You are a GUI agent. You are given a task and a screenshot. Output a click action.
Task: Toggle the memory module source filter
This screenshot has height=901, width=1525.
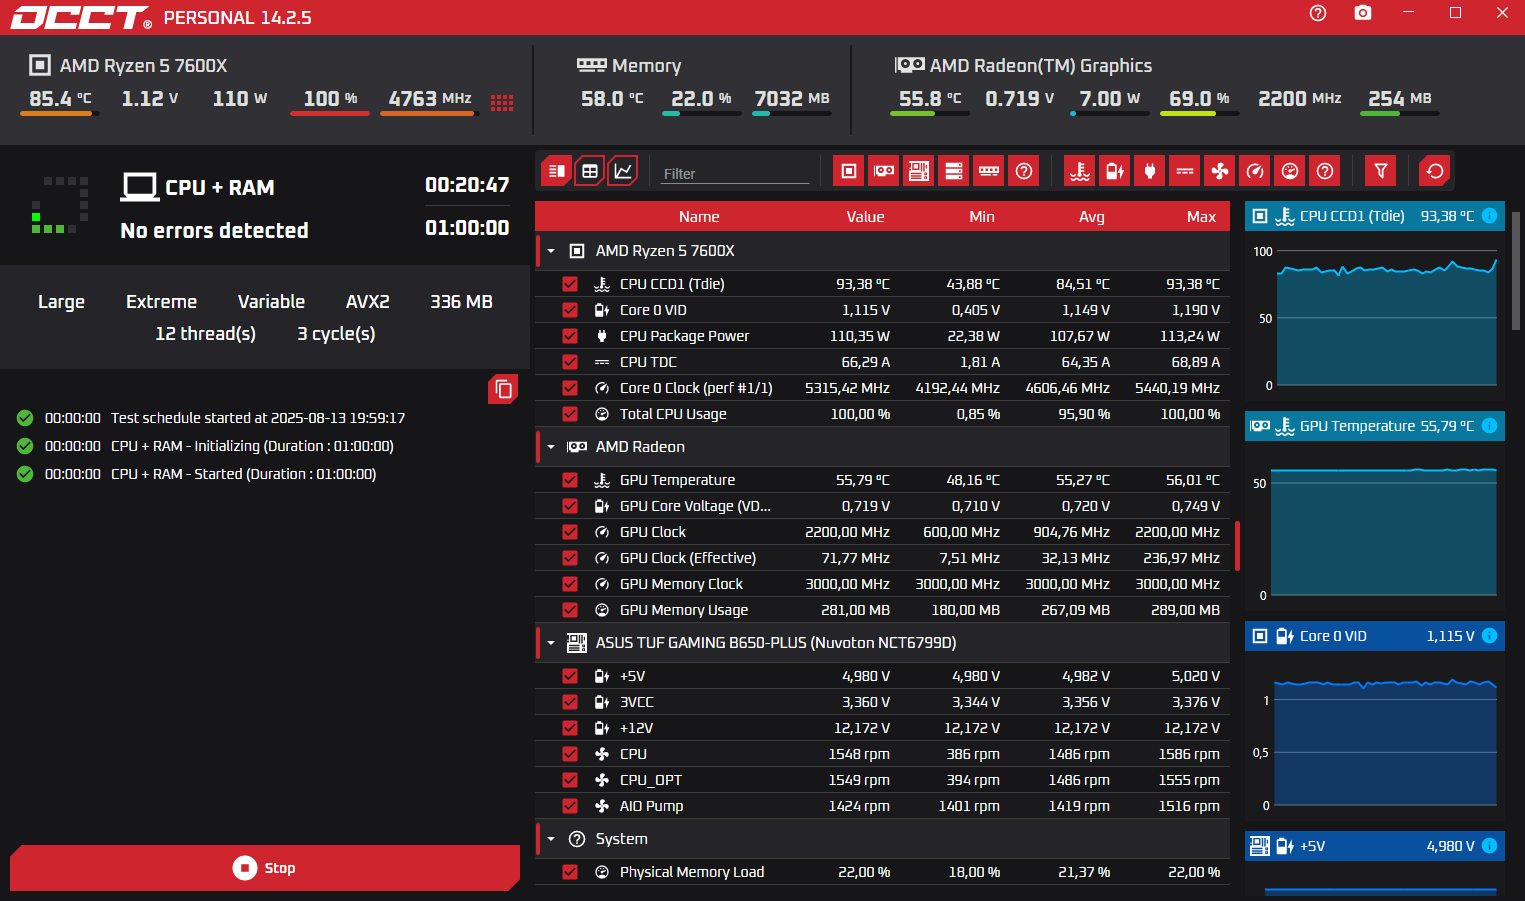(989, 171)
